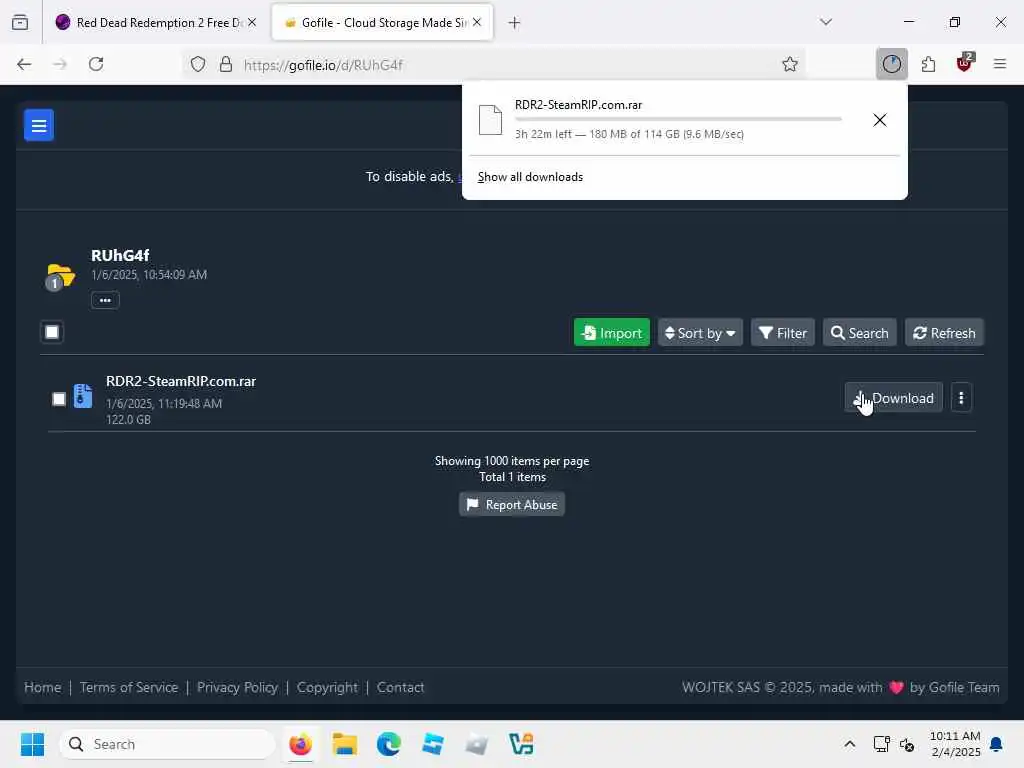Open the Contact footer link
Viewport: 1024px width, 768px height.
tap(400, 688)
